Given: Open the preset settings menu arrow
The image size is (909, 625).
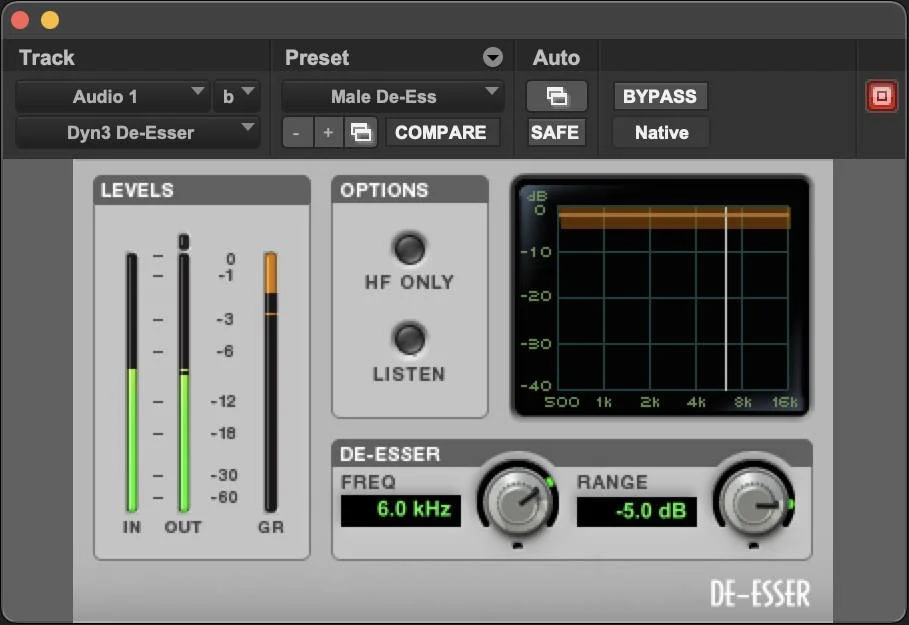Looking at the screenshot, I should point(493,57).
